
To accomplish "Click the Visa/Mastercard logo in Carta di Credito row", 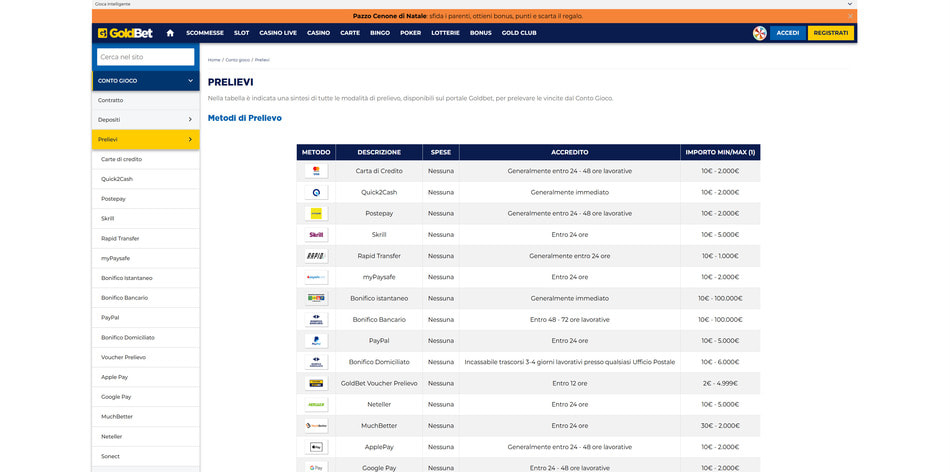I will click(x=316, y=171).
